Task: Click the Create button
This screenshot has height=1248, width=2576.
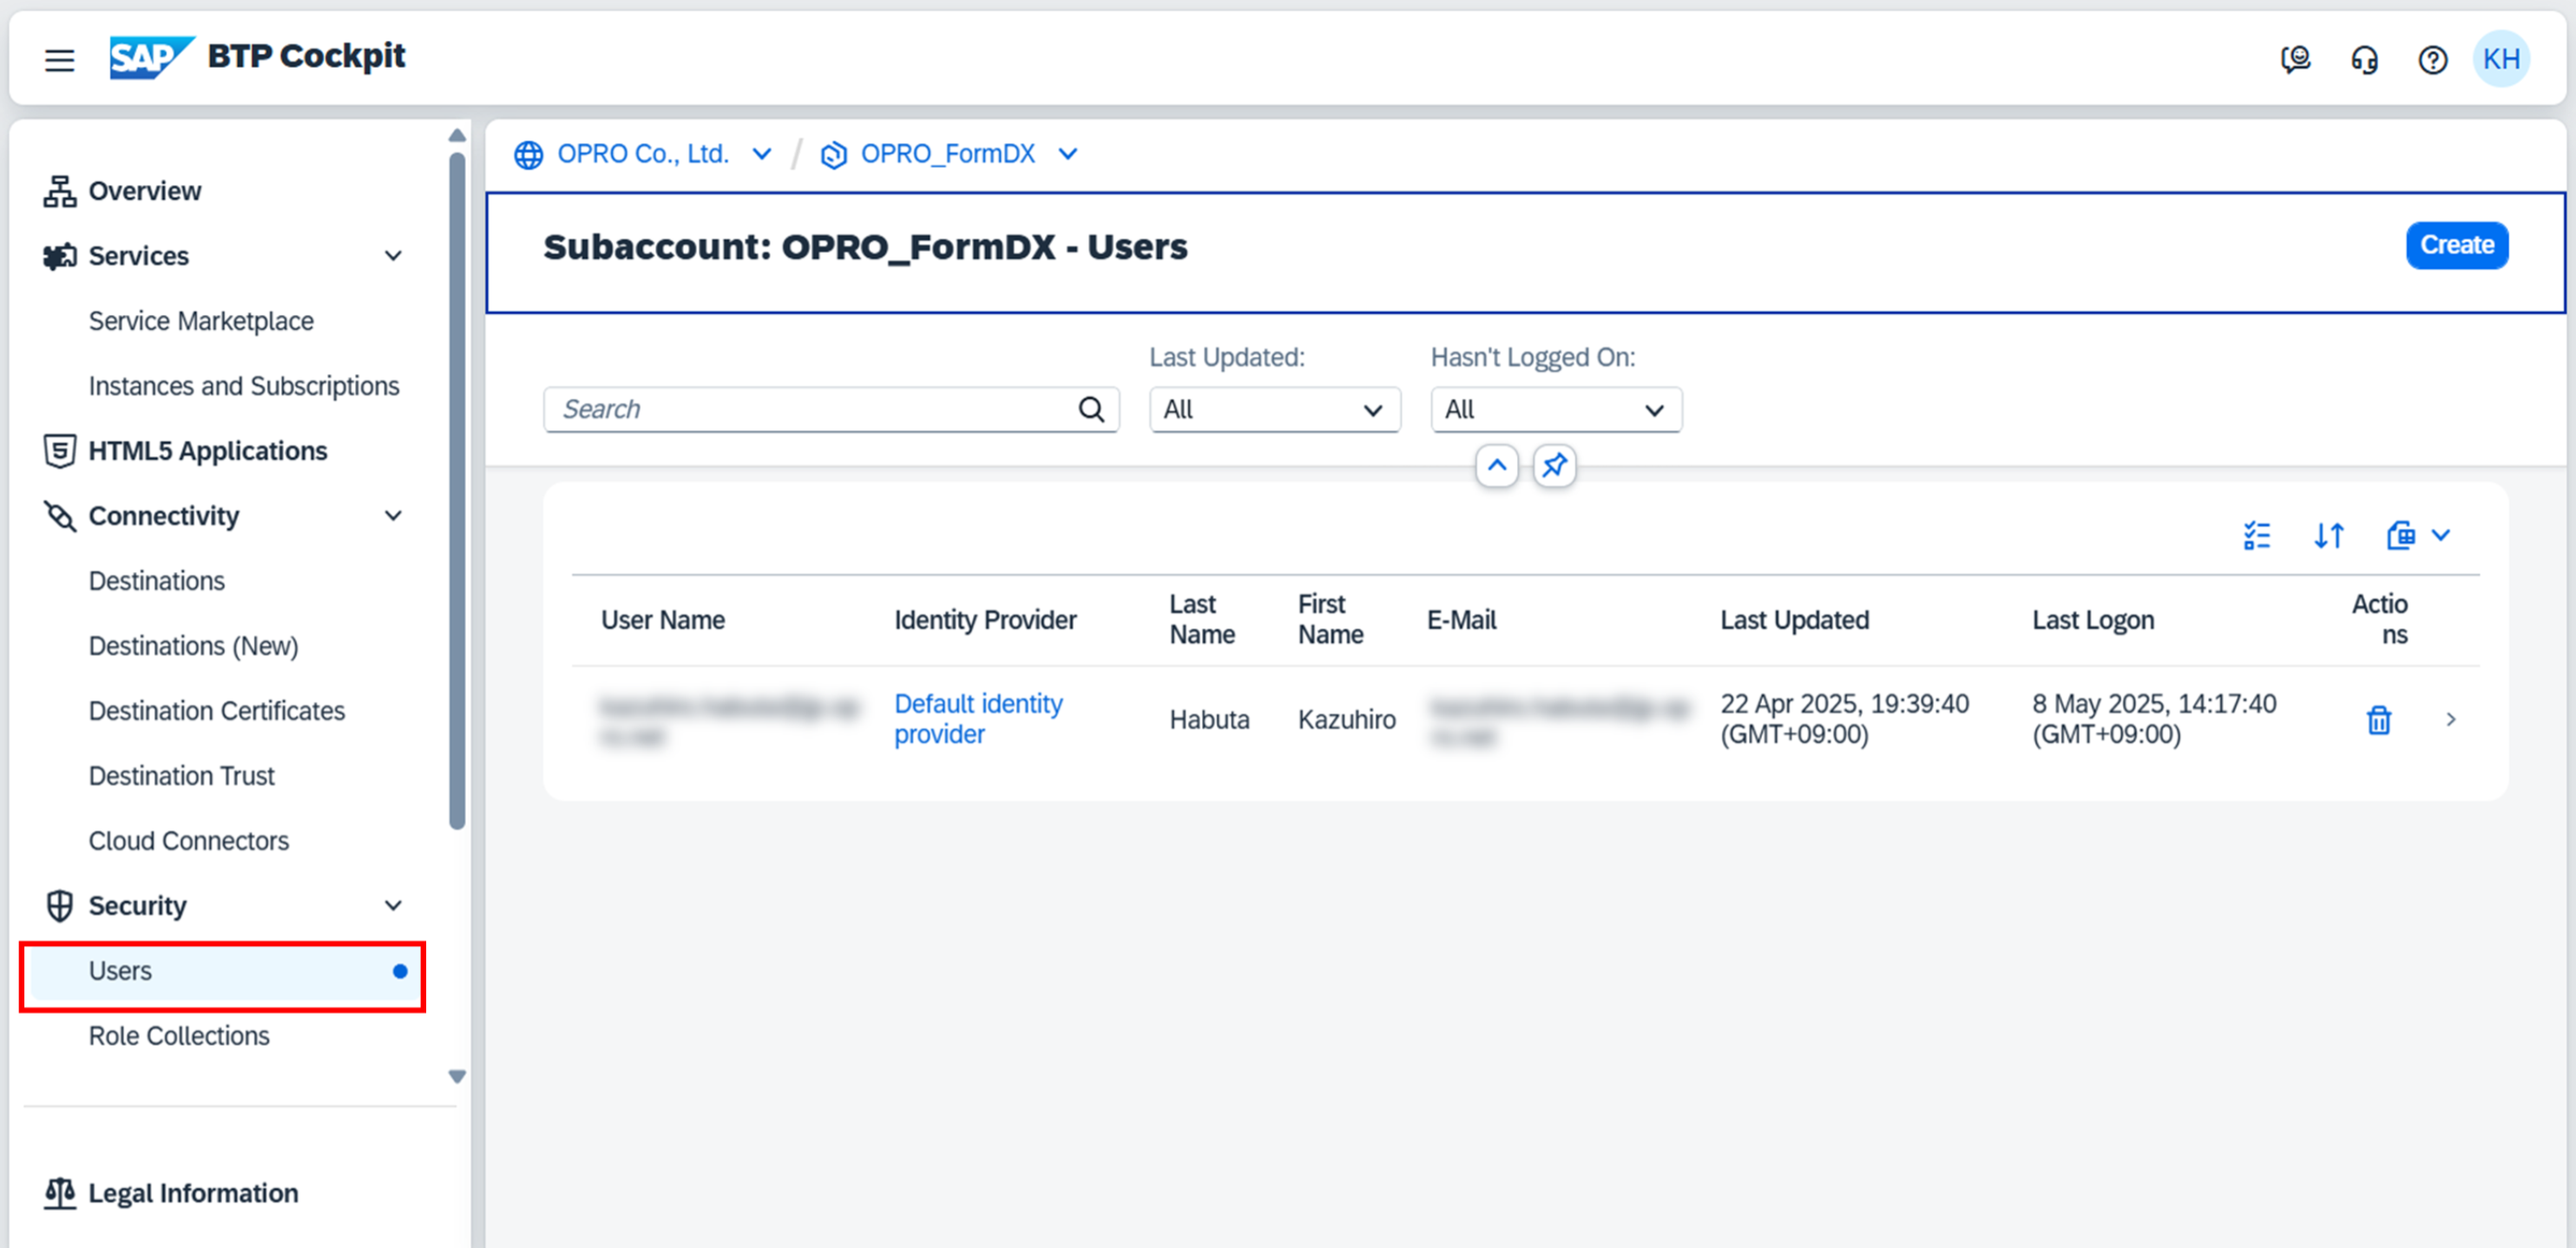Action: point(2455,245)
